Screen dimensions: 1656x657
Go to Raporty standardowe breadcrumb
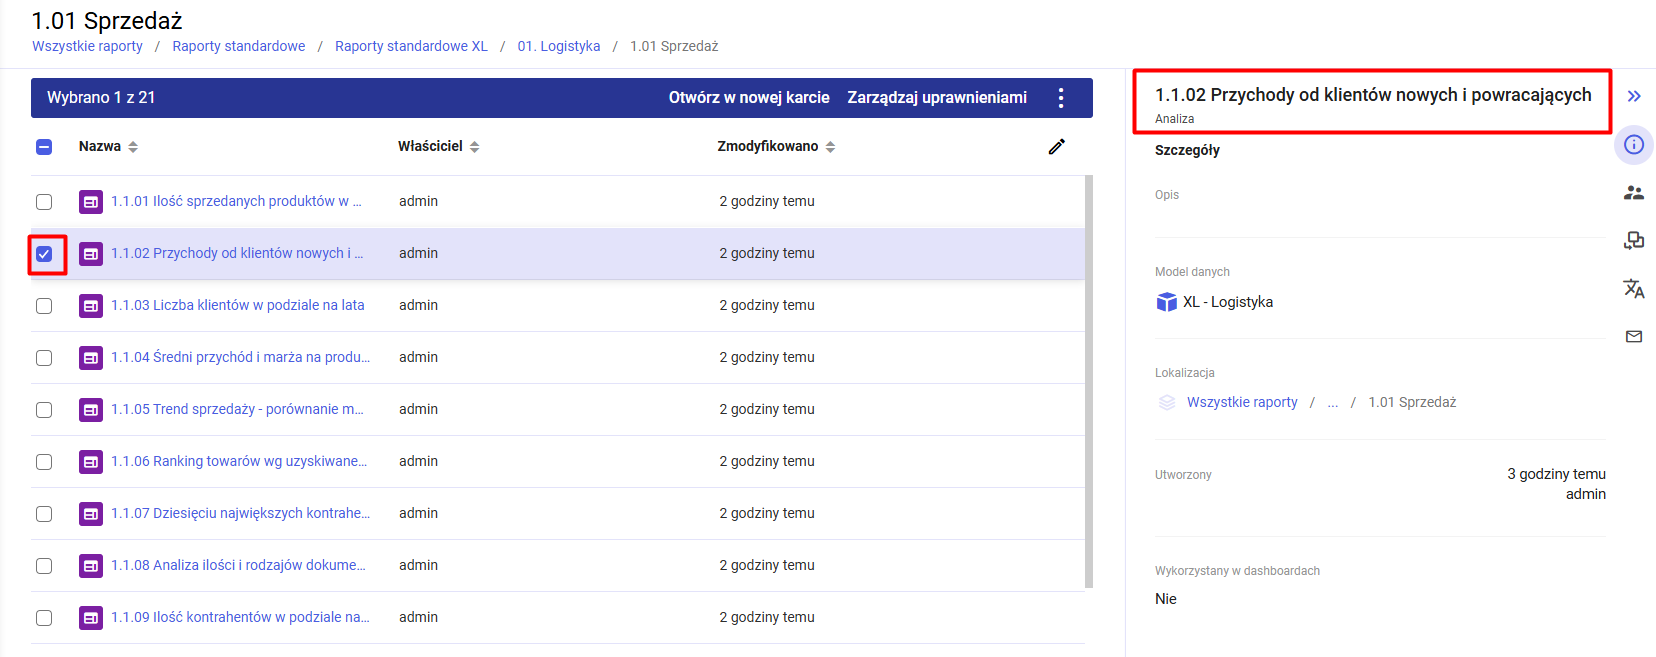pos(239,46)
